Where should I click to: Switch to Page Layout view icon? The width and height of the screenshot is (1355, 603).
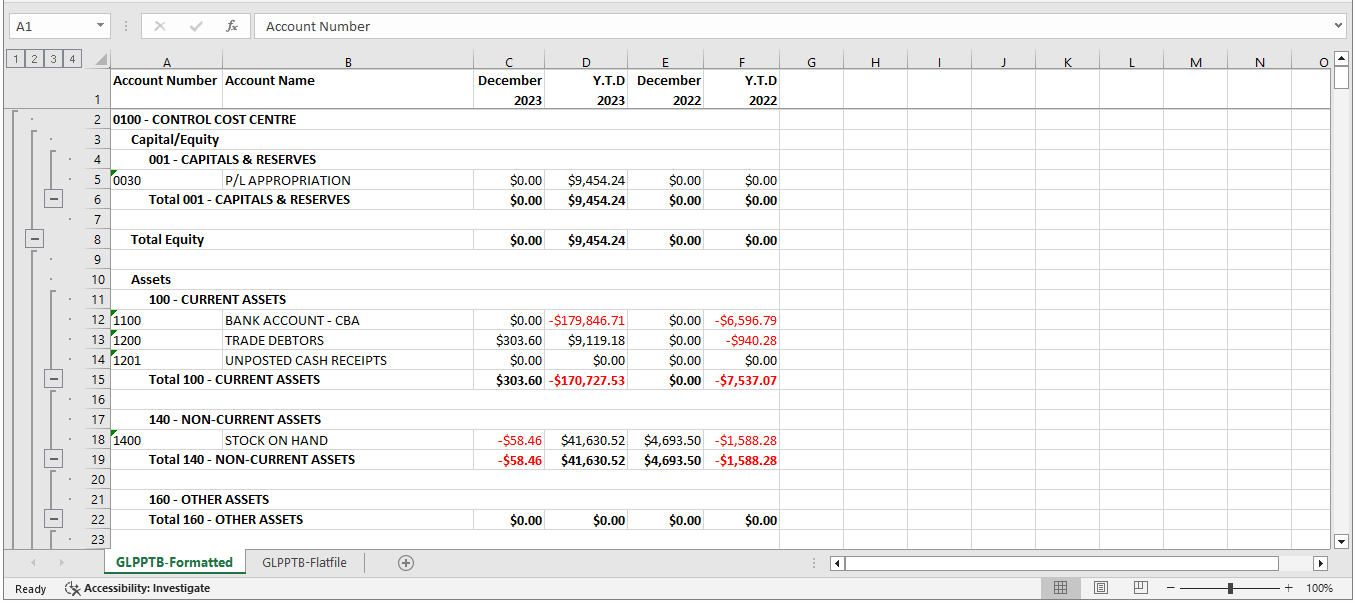pyautogui.click(x=1101, y=588)
